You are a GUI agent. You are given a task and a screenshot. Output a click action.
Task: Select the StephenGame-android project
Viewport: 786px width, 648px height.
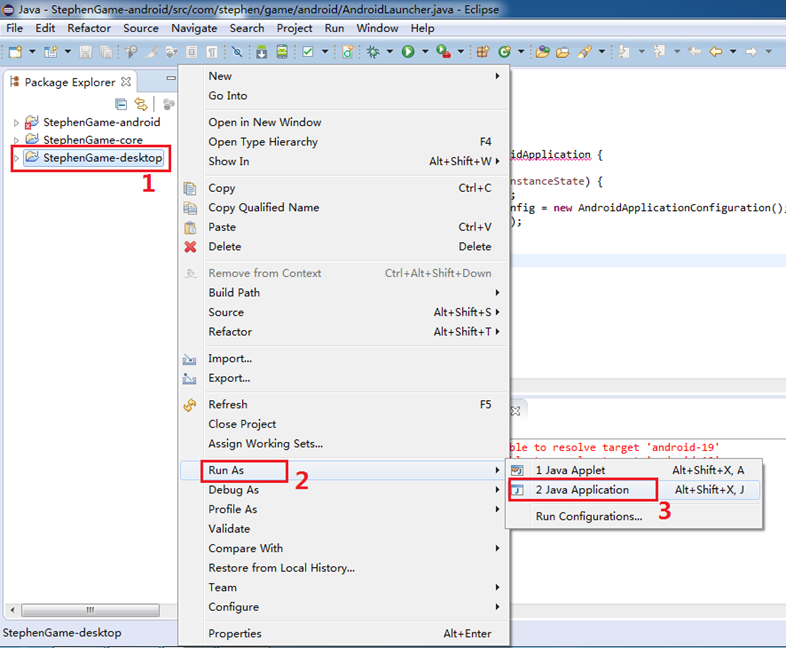102,122
